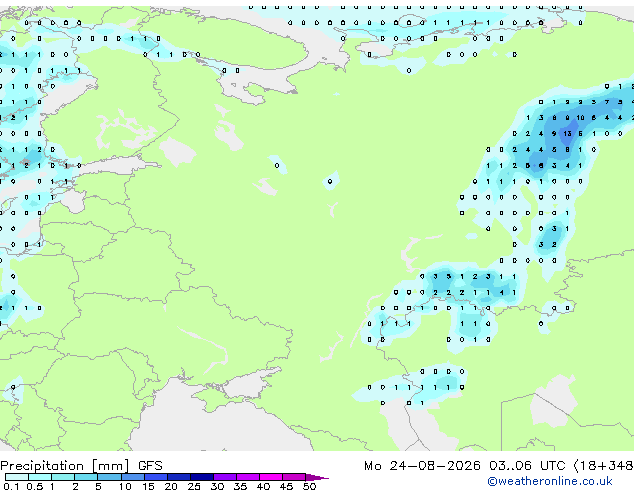
Task: Click the '15' legend scale label
Action: [148, 486]
